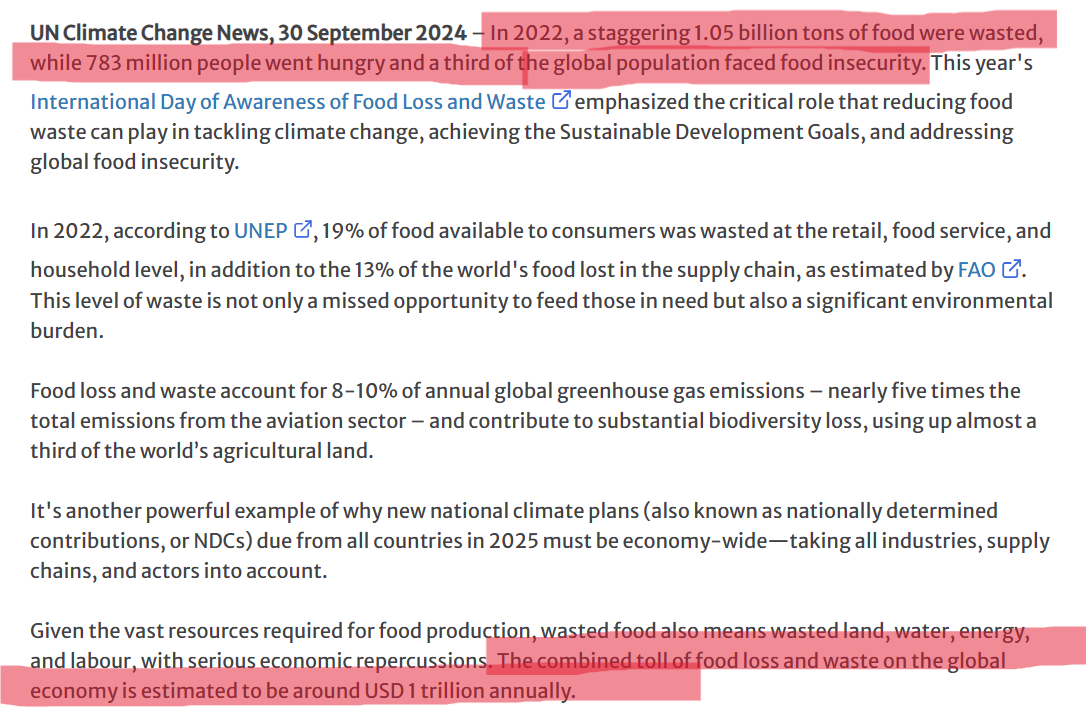Click the phrase "serious economic repercussions"
The width and height of the screenshot is (1086, 718).
[x=337, y=661]
